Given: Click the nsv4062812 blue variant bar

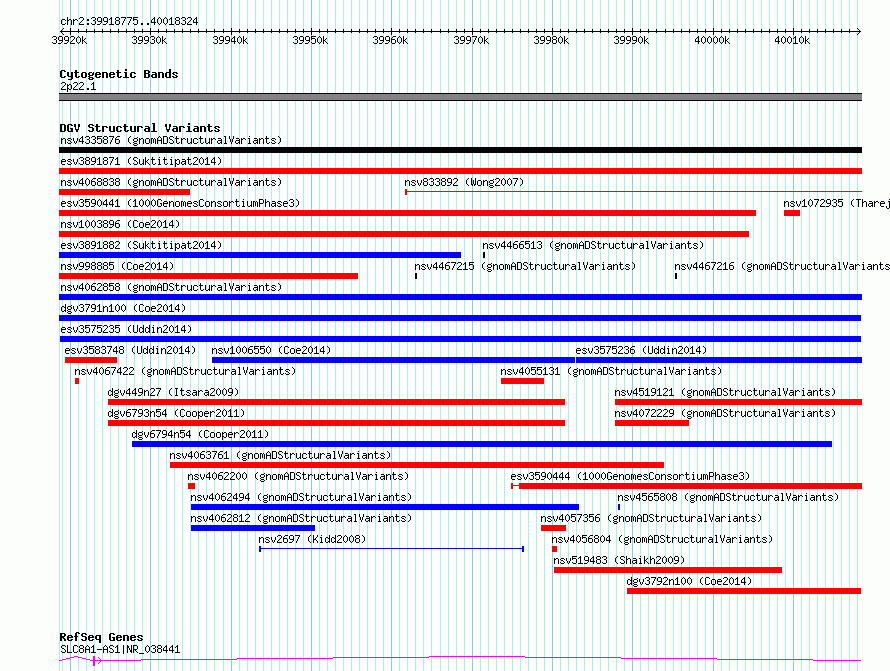Looking at the screenshot, I should point(253,528).
